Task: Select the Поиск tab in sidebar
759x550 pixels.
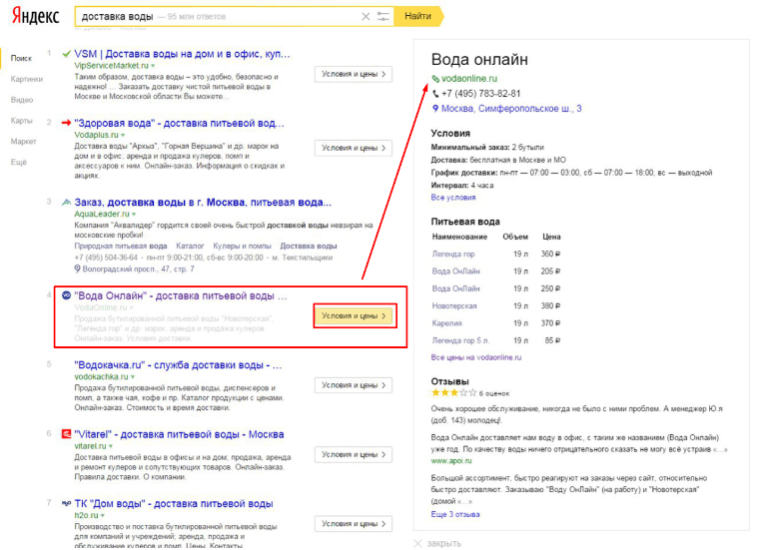Action: click(21, 58)
